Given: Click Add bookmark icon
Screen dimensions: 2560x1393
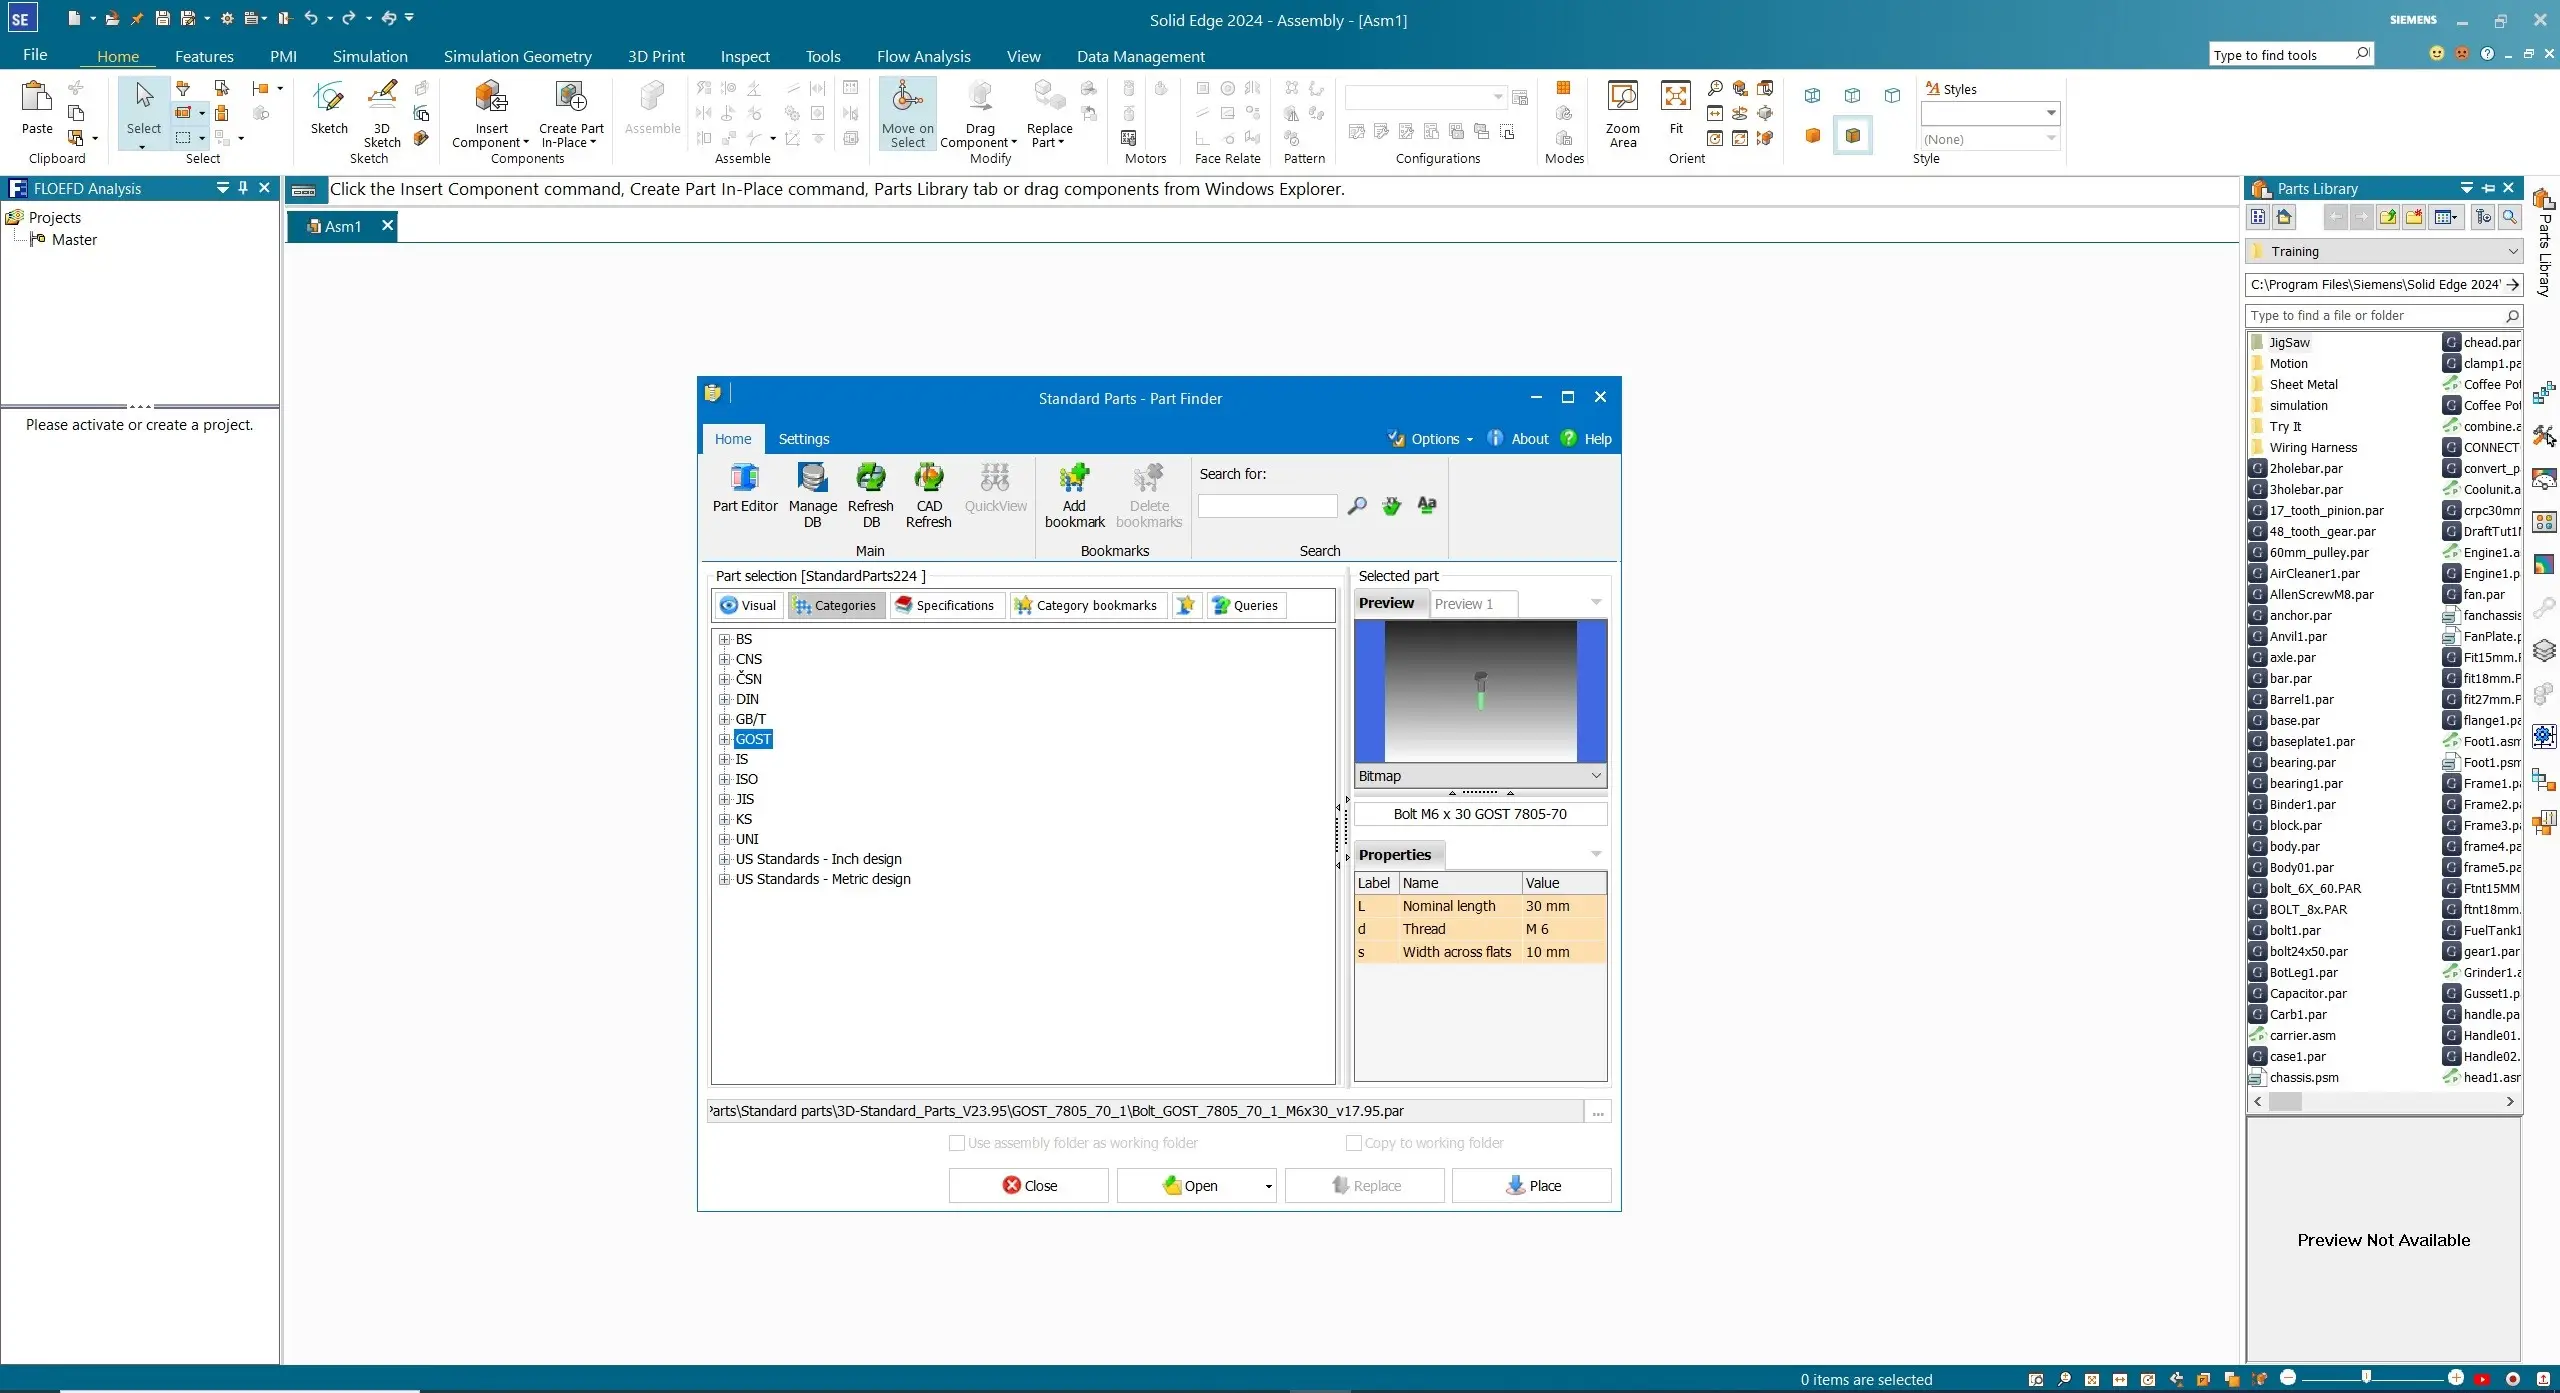Looking at the screenshot, I should [1074, 494].
